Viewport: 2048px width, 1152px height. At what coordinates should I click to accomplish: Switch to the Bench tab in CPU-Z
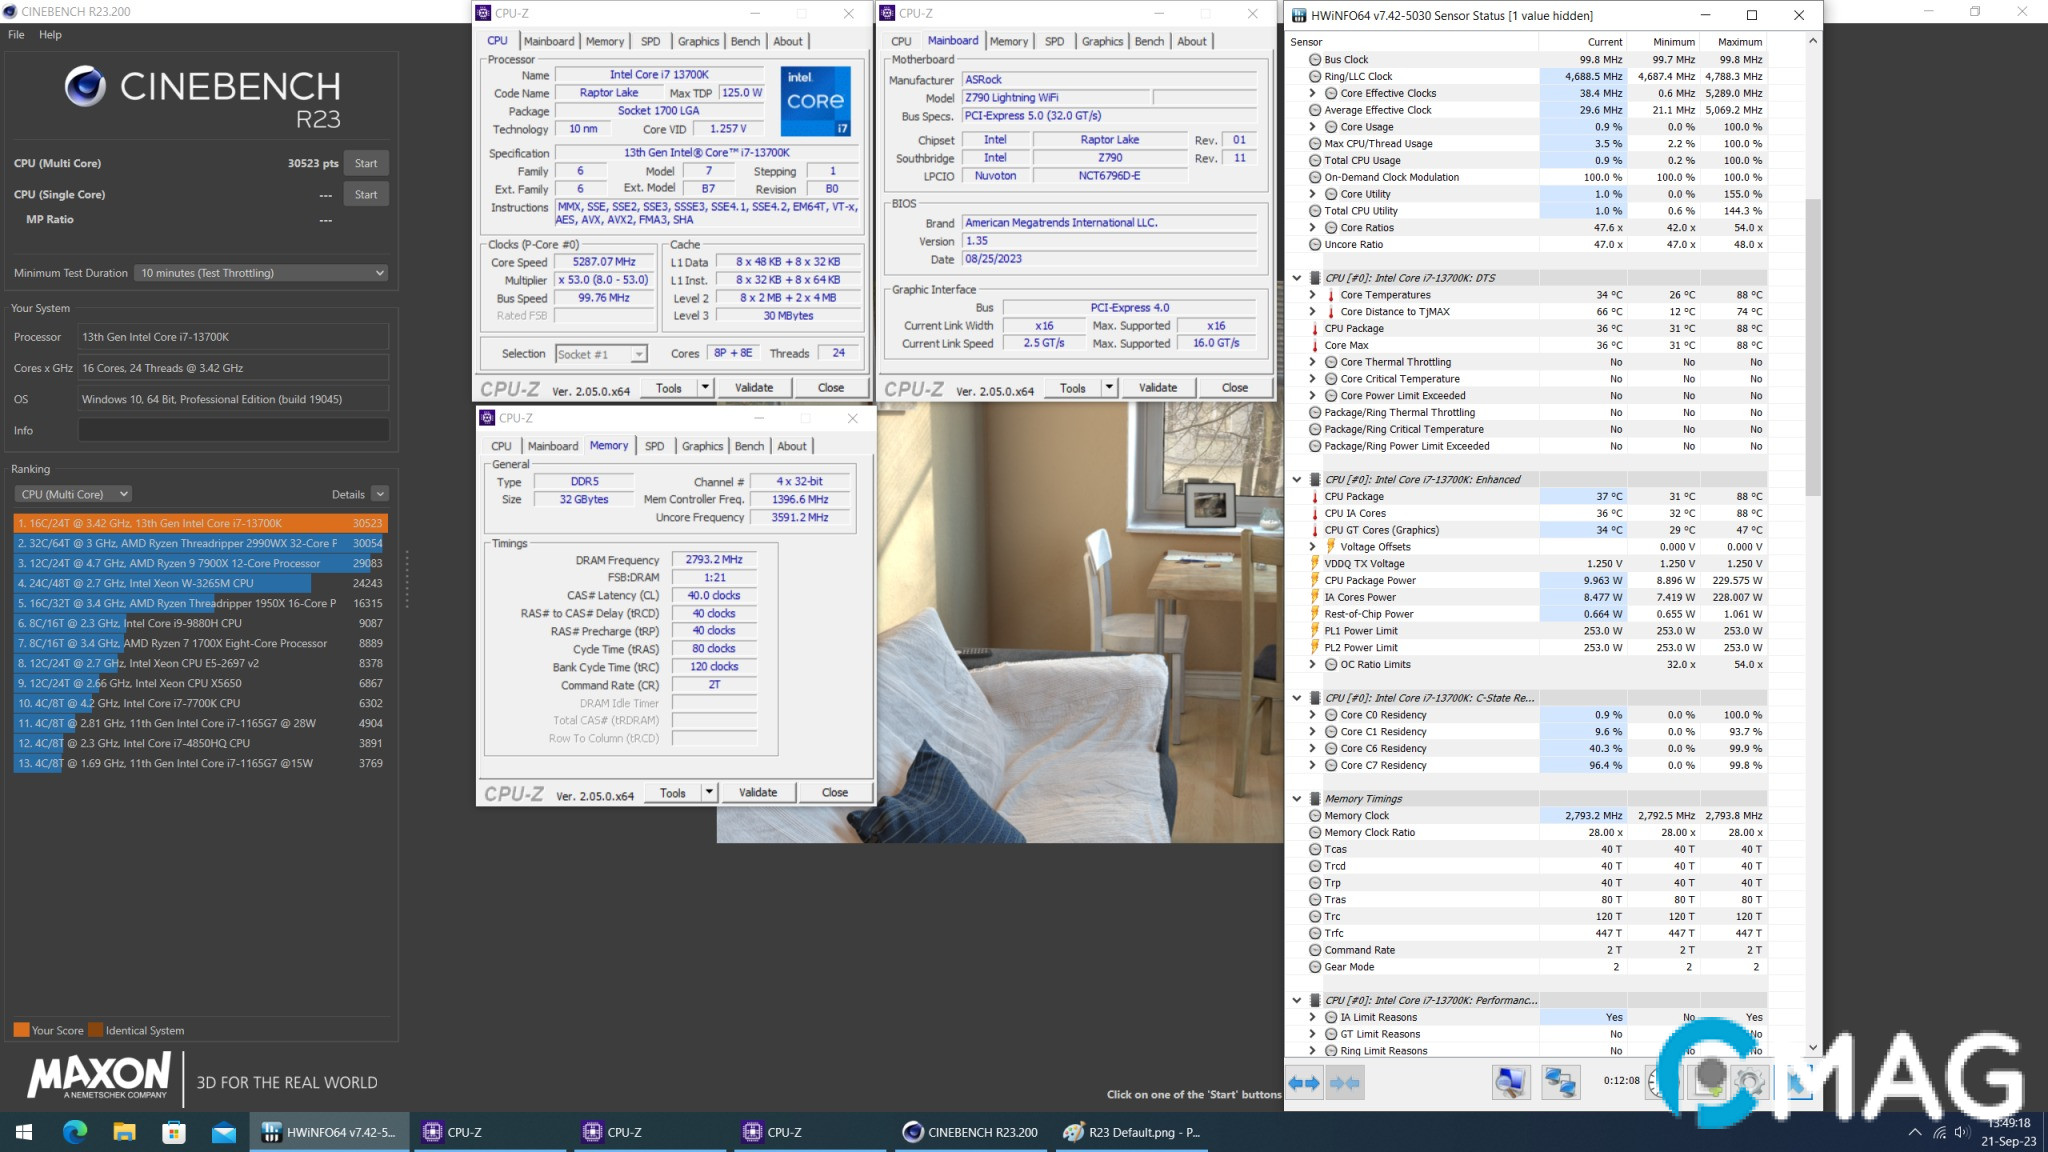point(745,41)
